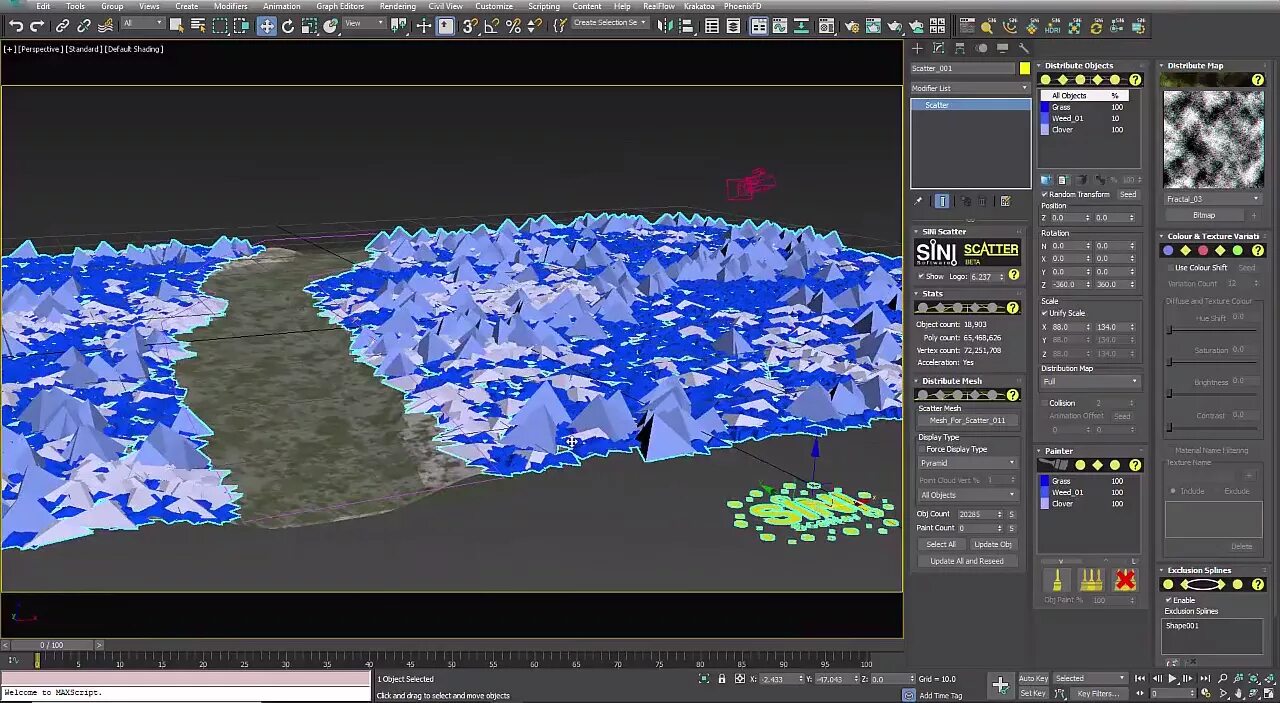Viewport: 1280px width, 703px height.
Task: Enable the Force Display Type checkbox
Action: (x=922, y=449)
